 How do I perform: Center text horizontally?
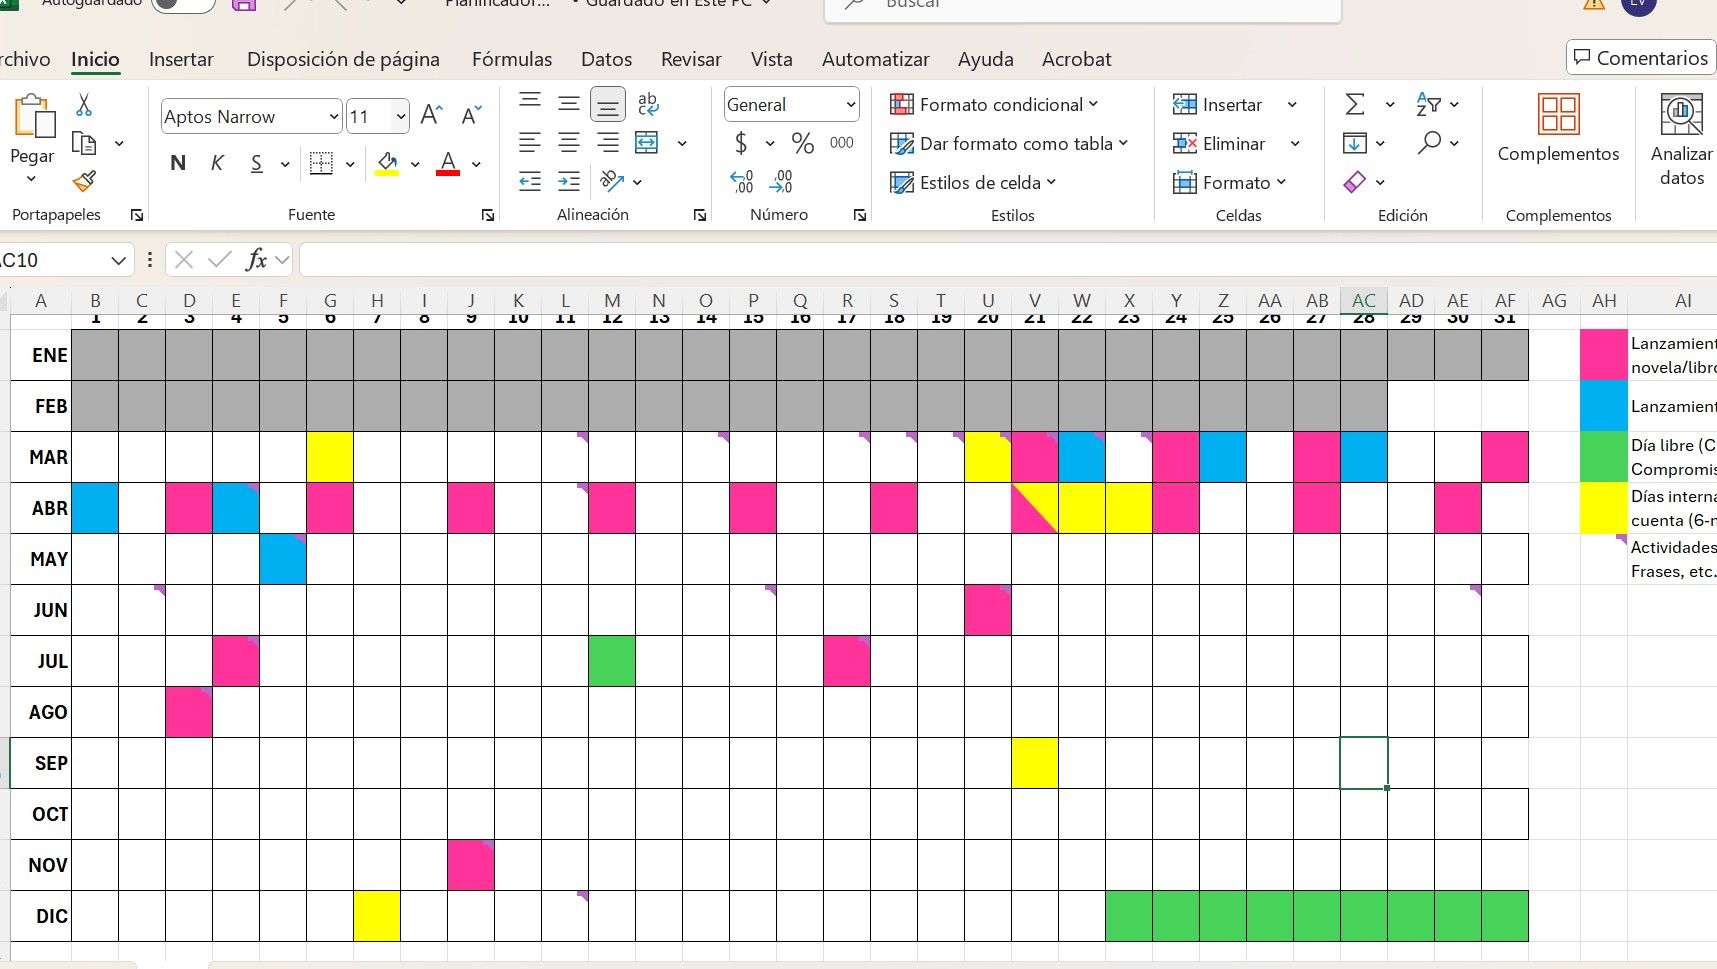569,142
